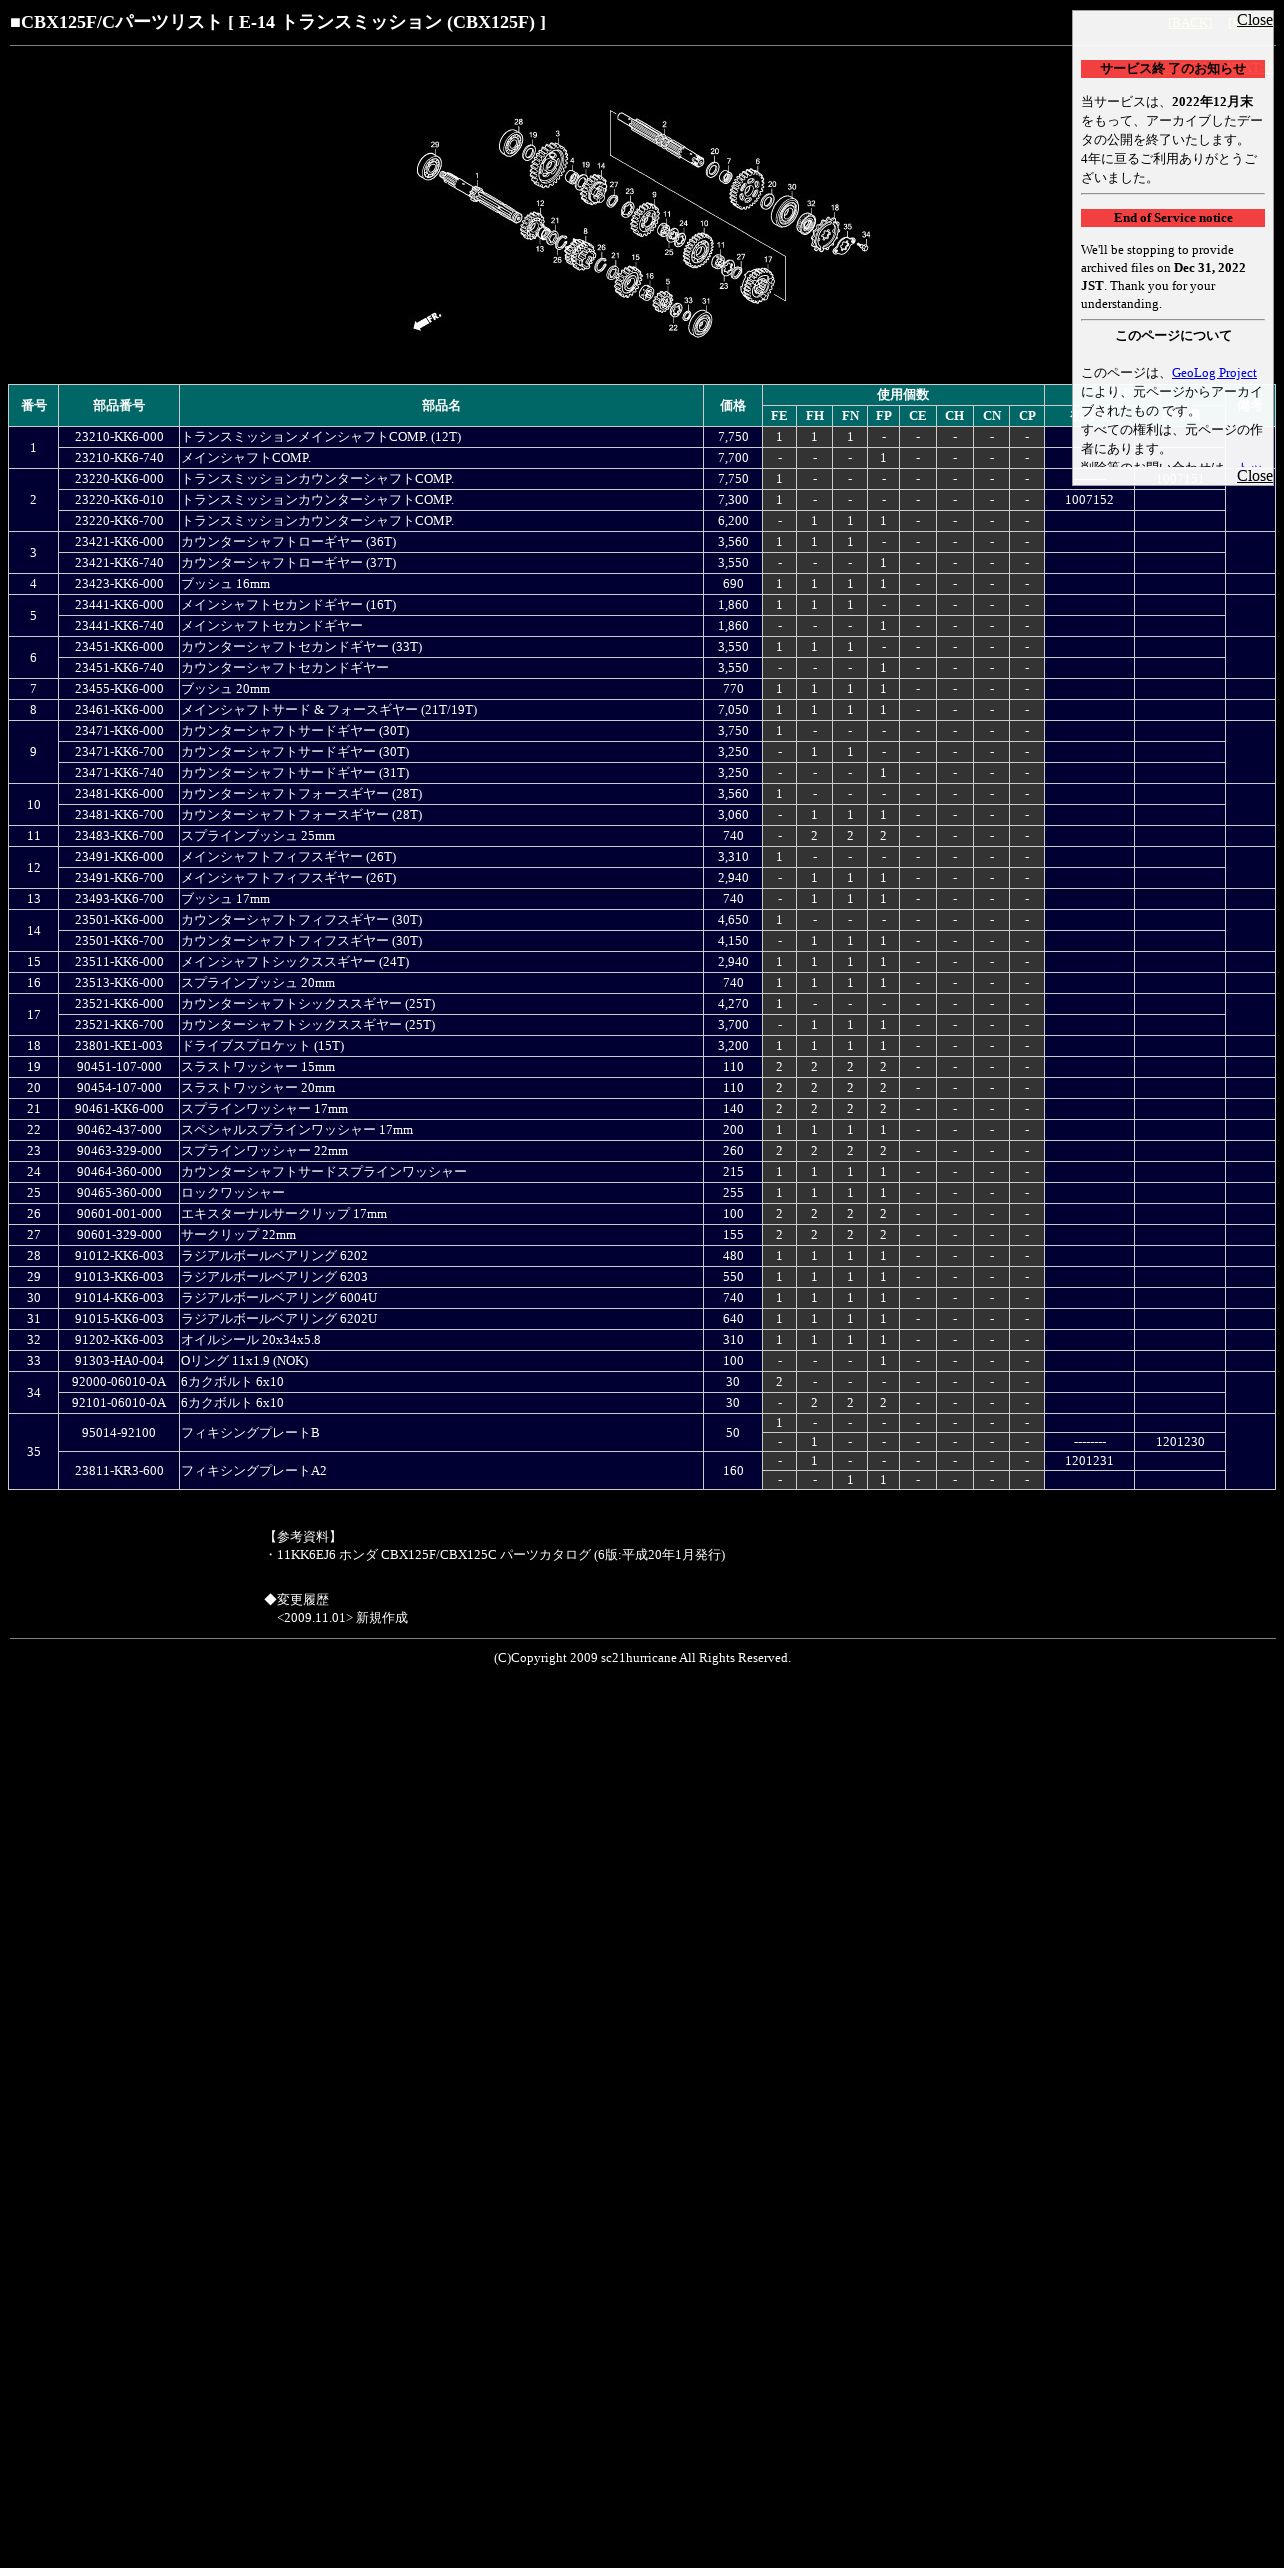Select part number 90461-KK6-000

coord(119,1109)
